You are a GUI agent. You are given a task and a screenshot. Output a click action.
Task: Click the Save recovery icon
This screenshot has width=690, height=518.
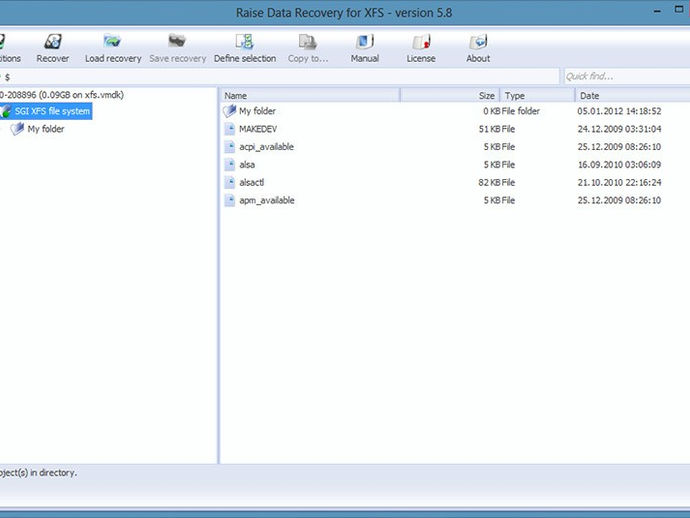[x=177, y=41]
